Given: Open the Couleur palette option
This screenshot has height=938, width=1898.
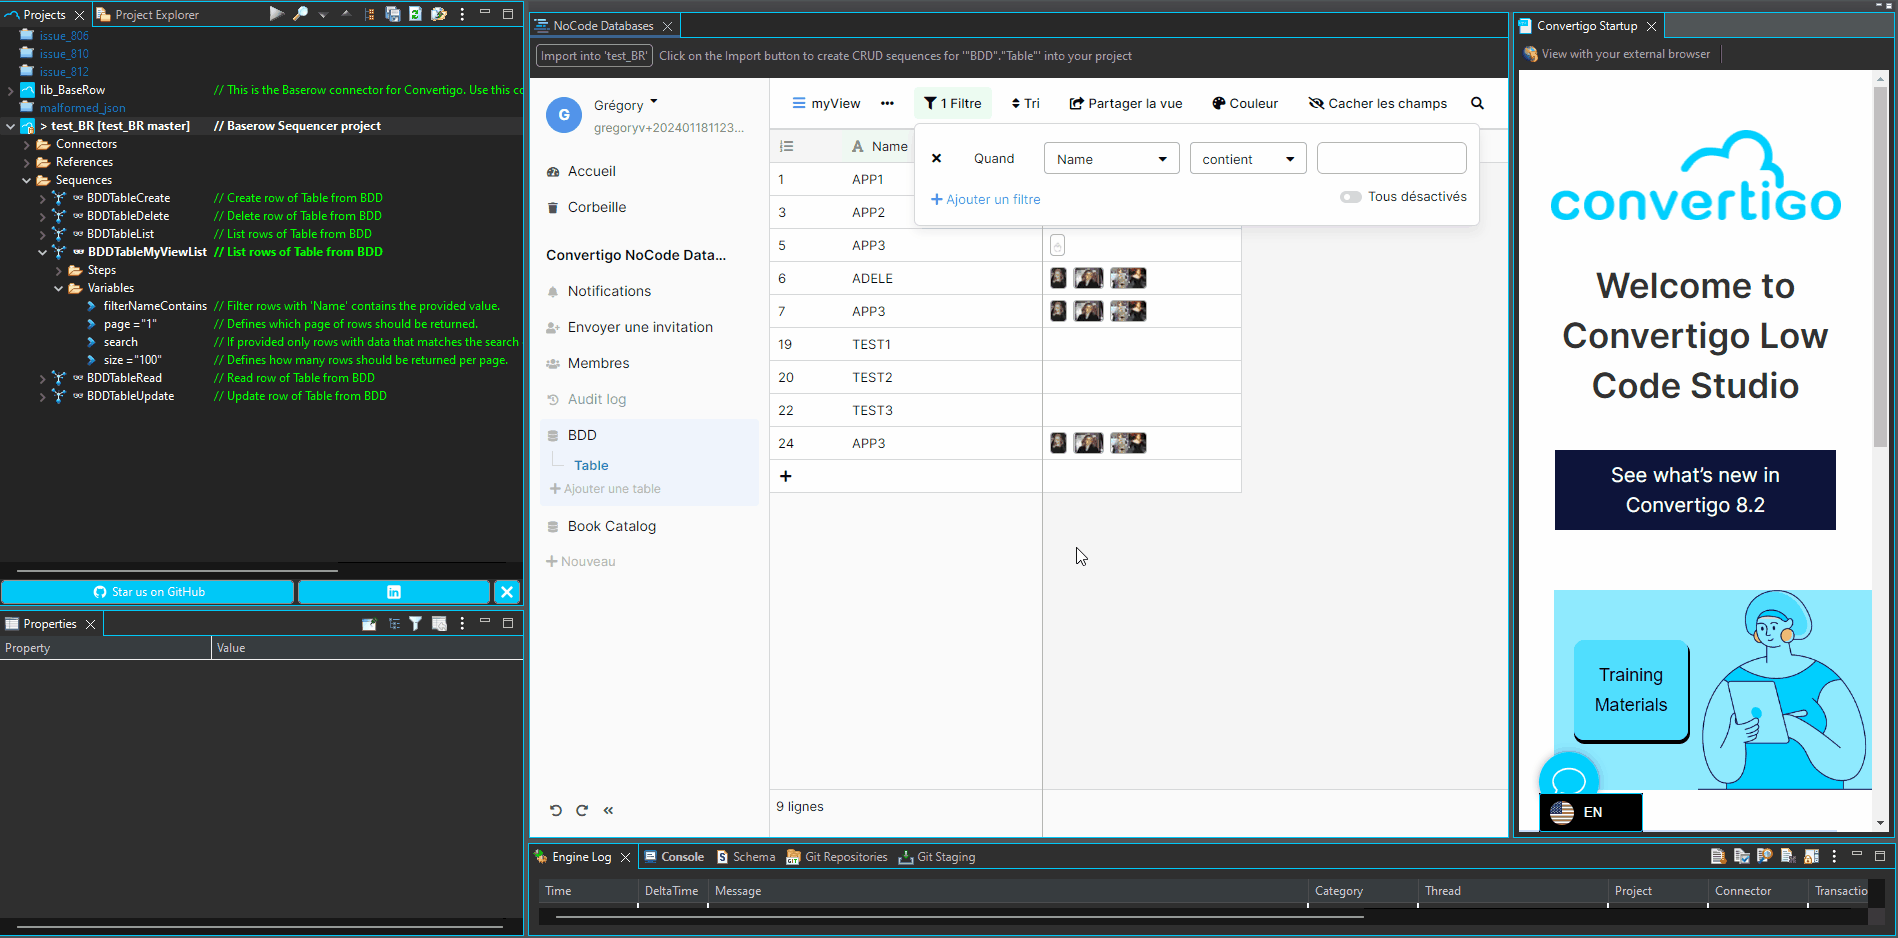Looking at the screenshot, I should point(1244,103).
